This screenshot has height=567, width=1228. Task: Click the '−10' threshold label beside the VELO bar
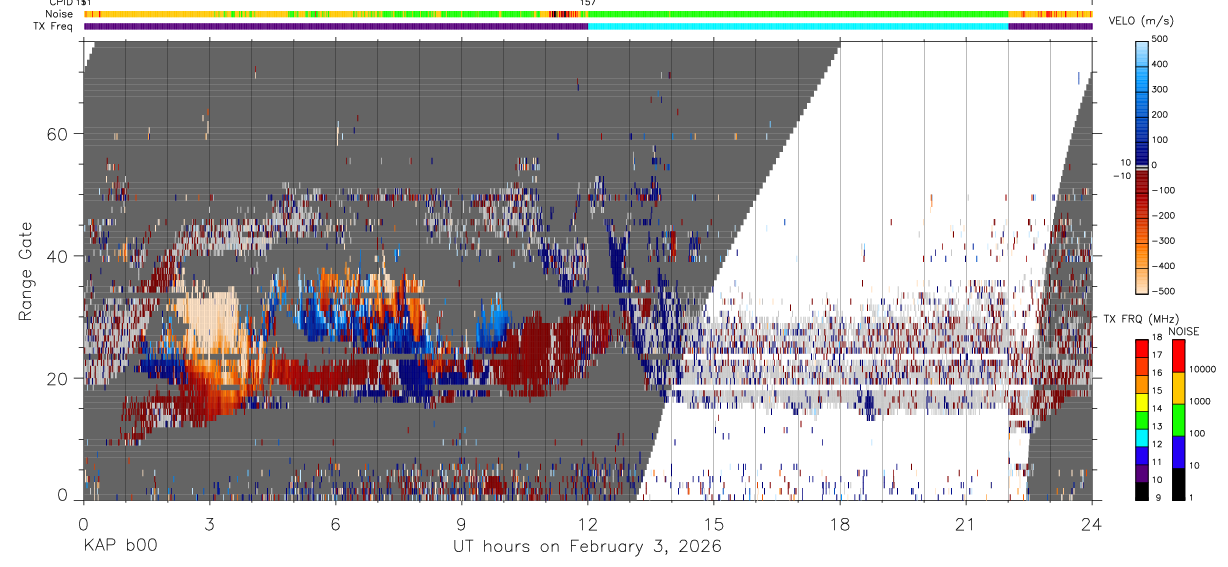click(1121, 176)
